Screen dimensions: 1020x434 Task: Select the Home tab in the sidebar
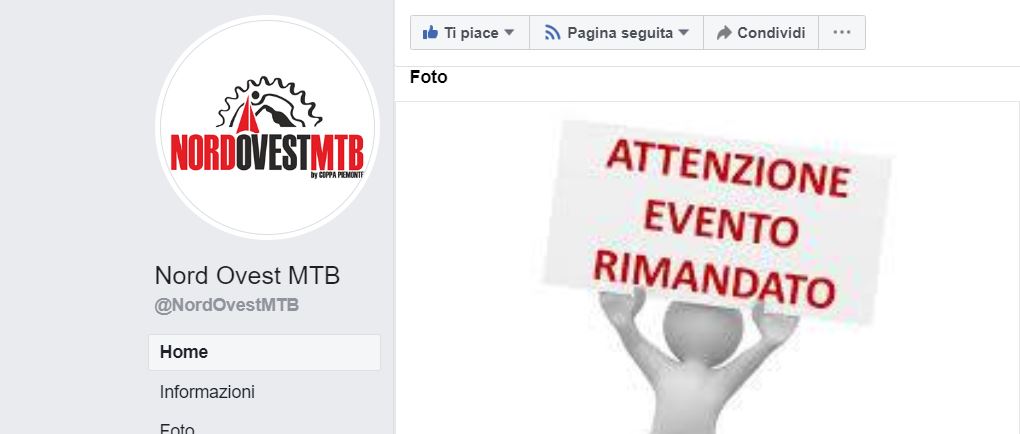tap(264, 352)
